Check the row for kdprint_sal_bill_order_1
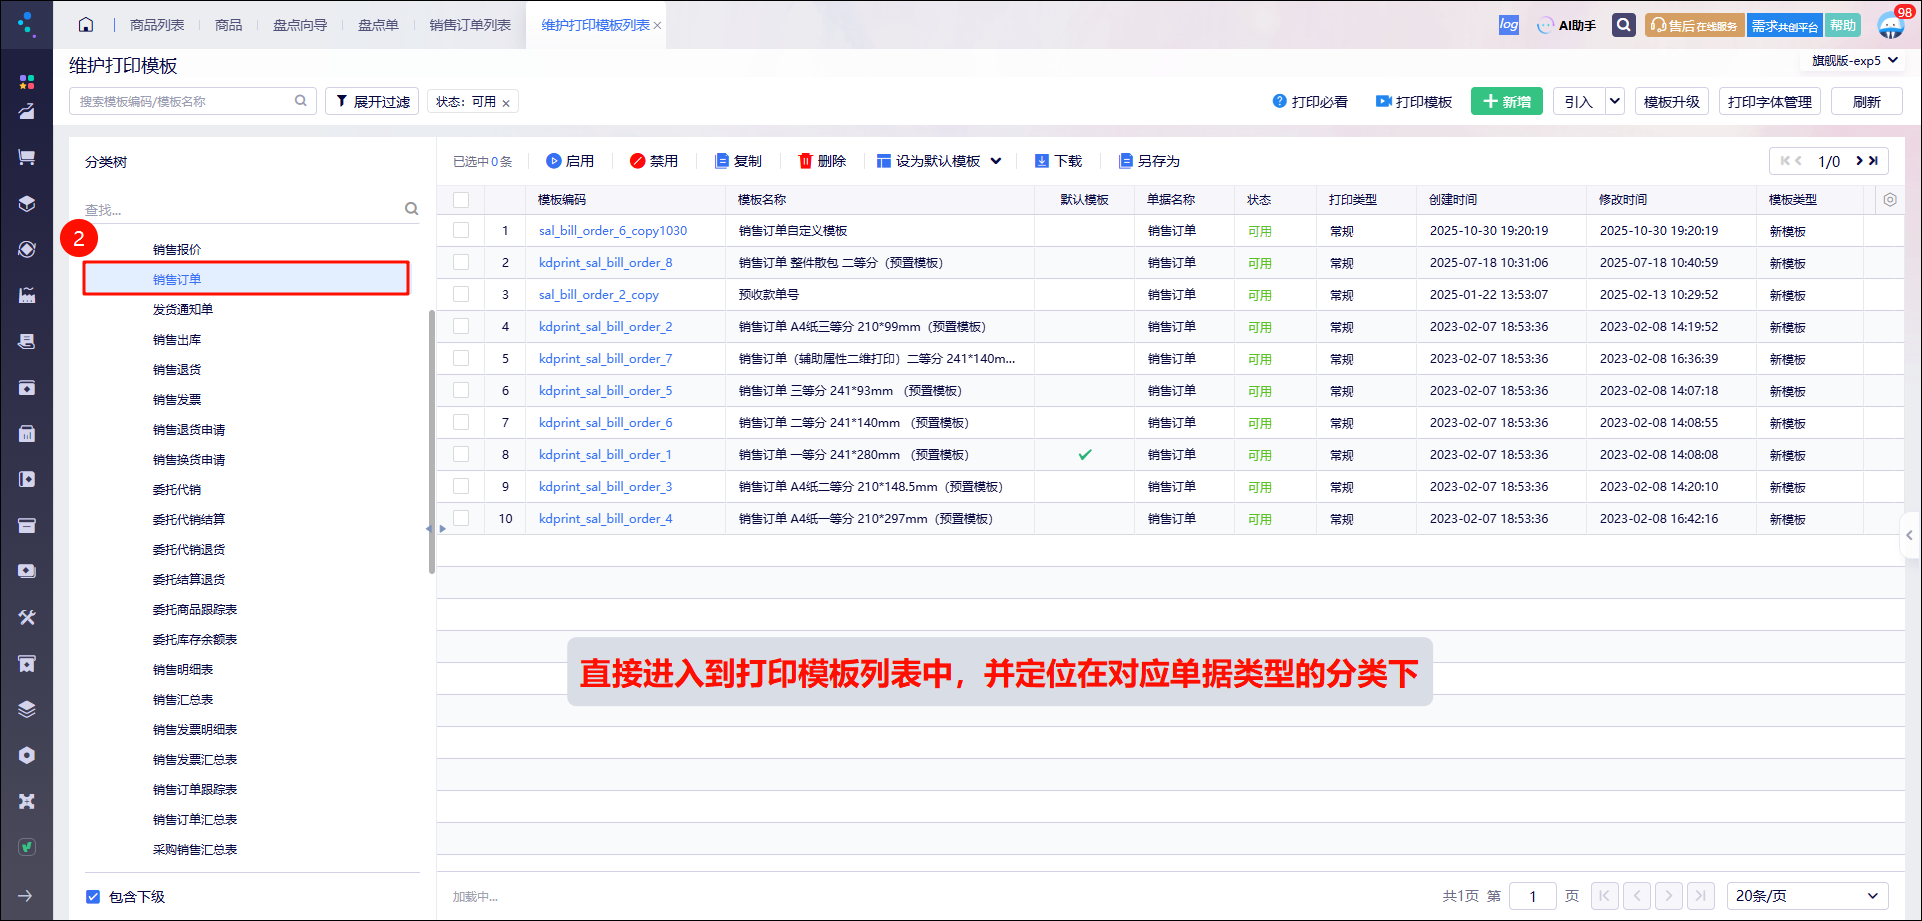1922x921 pixels. [x=461, y=454]
